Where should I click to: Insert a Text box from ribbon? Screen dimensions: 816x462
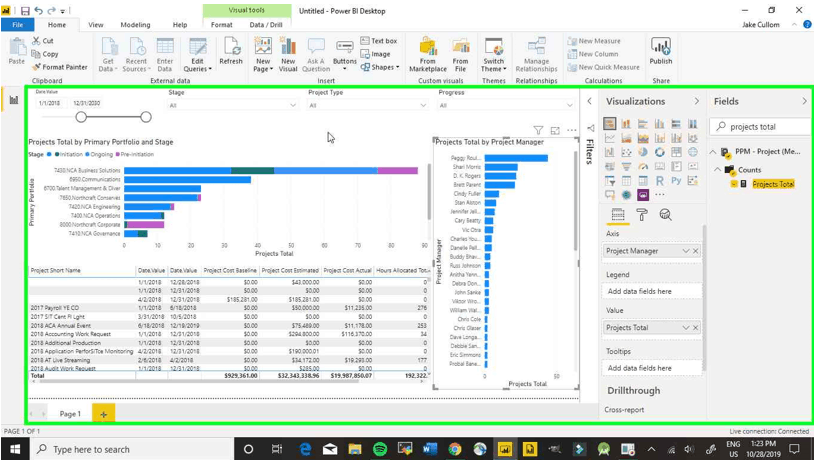379,41
